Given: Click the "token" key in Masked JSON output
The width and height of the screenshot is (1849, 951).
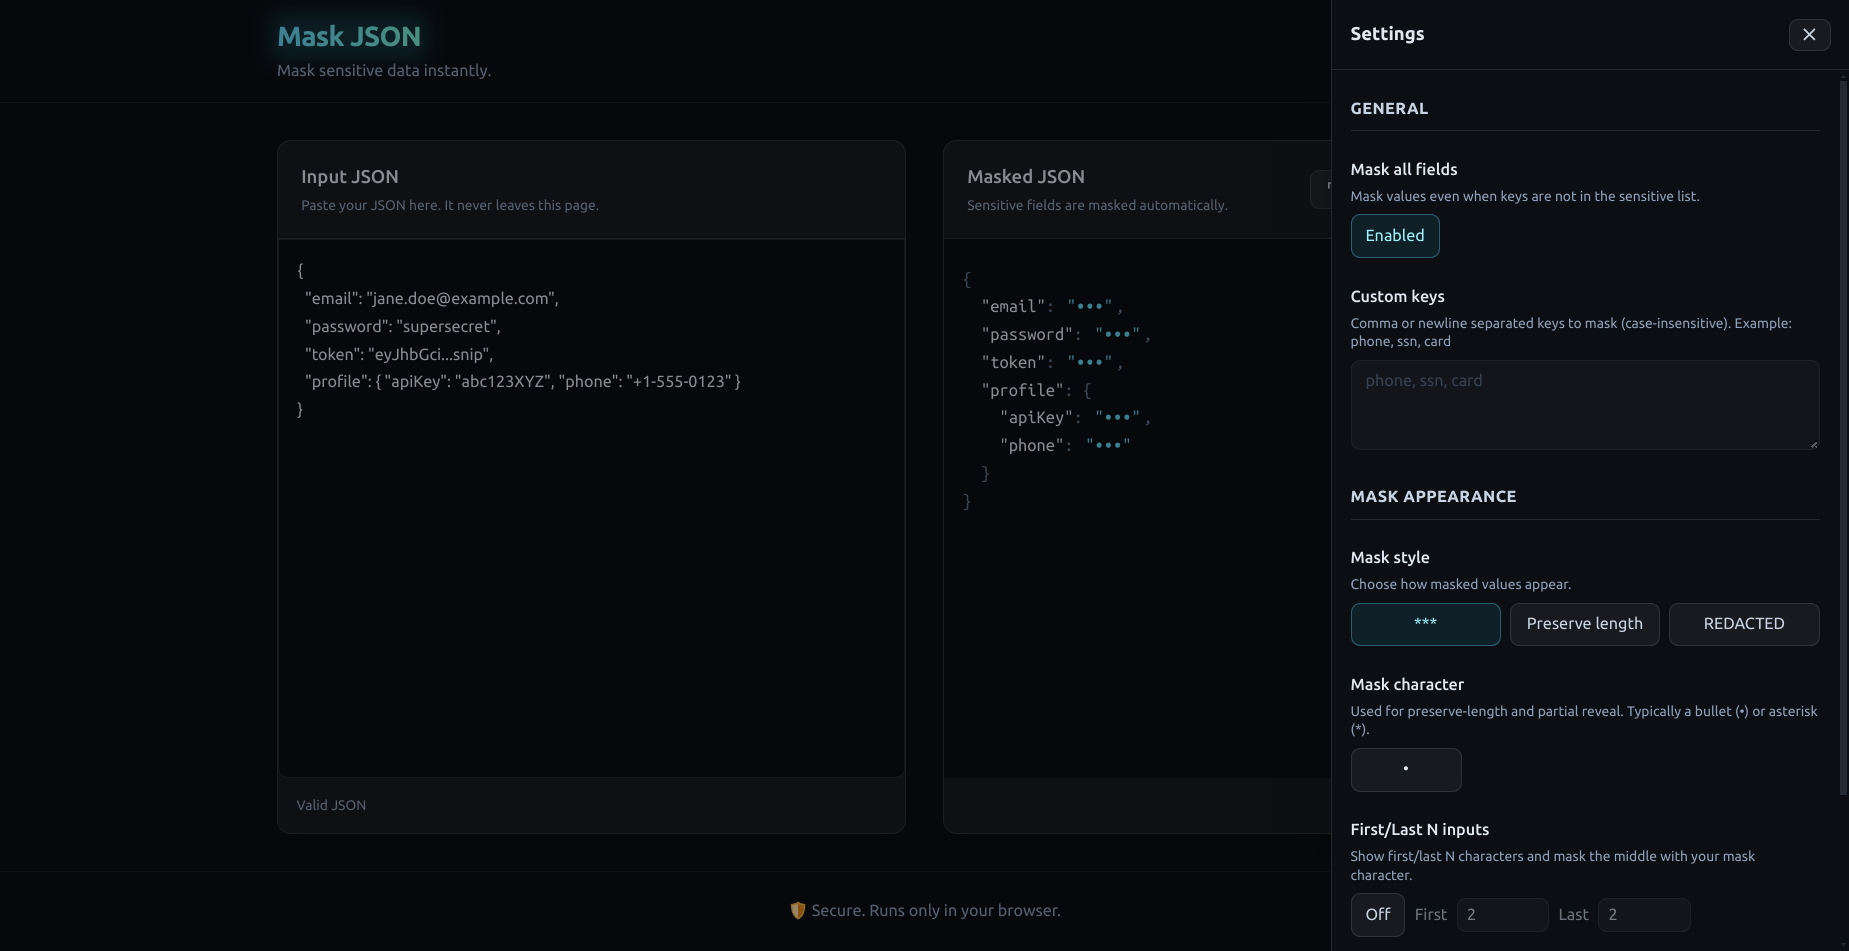Looking at the screenshot, I should click(1013, 362).
